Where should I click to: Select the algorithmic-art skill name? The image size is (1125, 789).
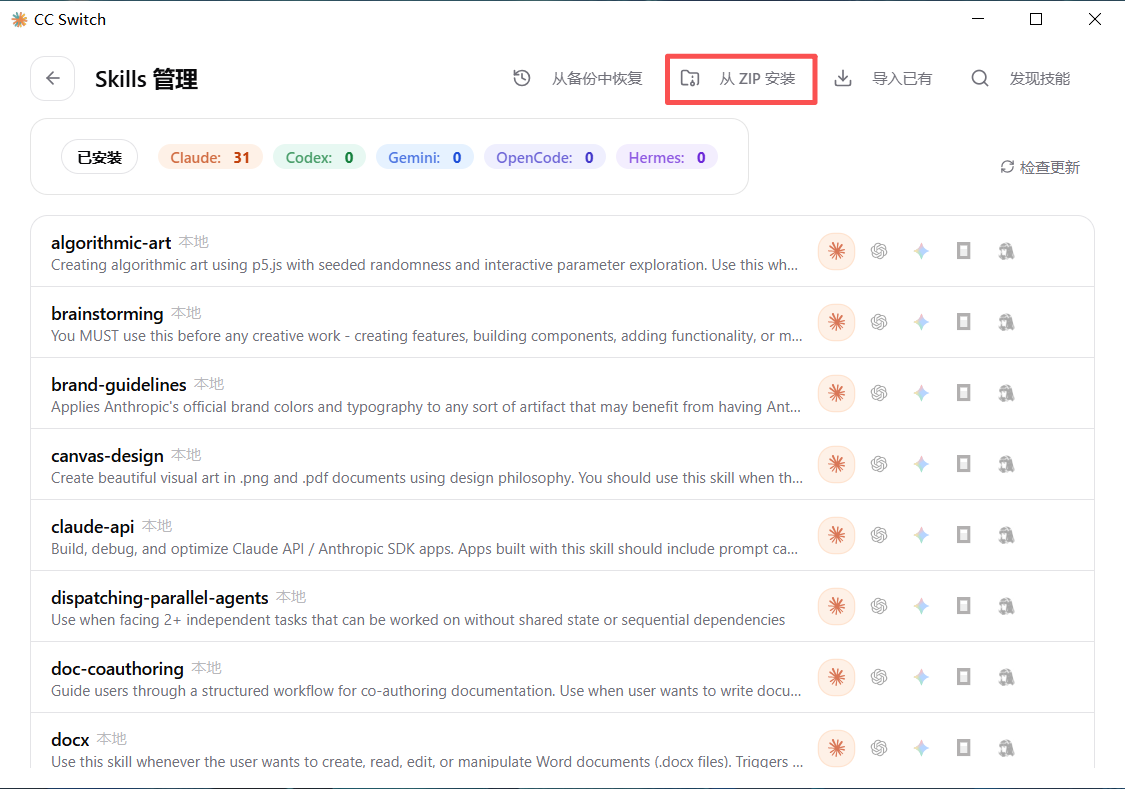[x=111, y=243]
